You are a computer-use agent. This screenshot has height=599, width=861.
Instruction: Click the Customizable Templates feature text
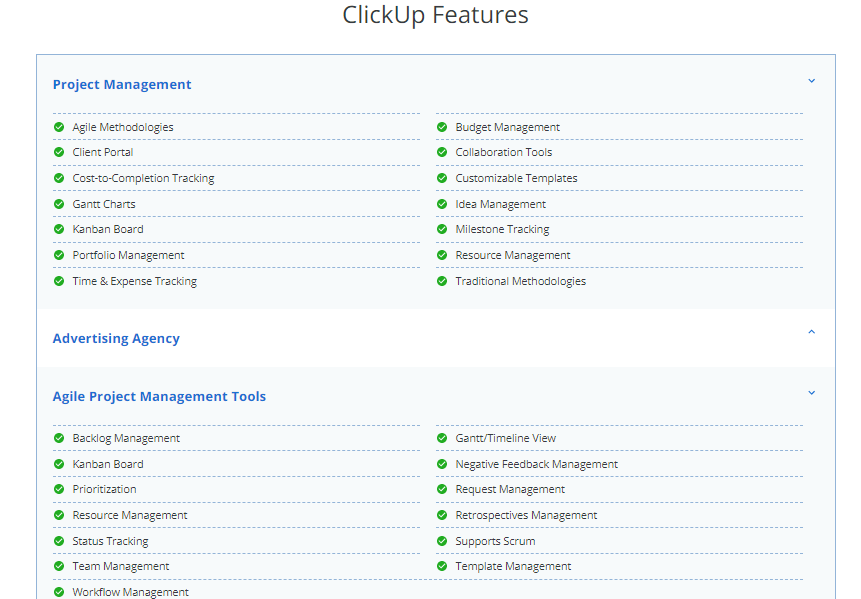pyautogui.click(x=516, y=178)
